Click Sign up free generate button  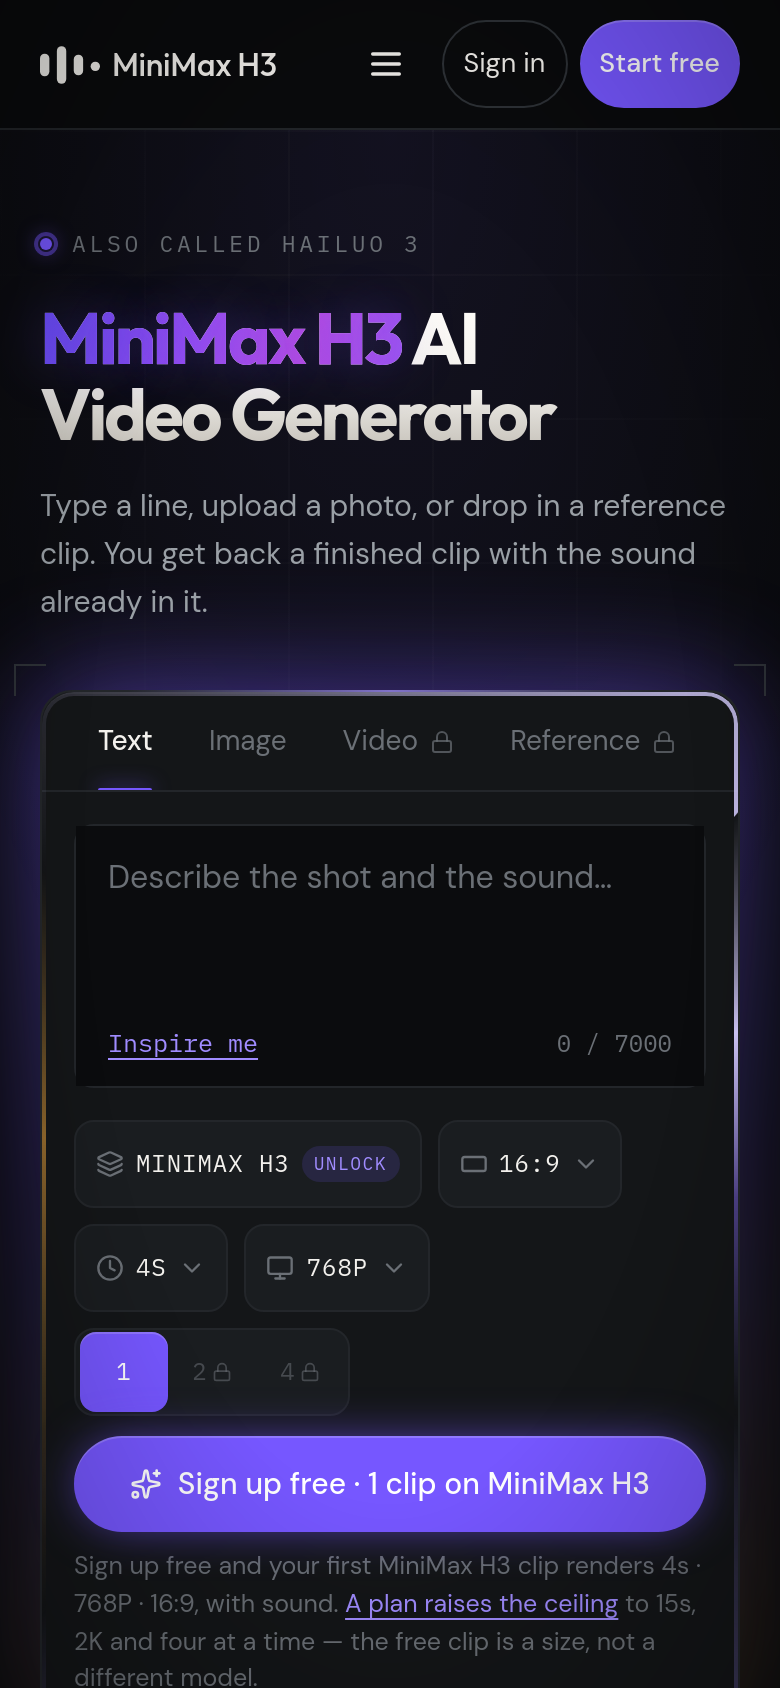click(x=390, y=1484)
